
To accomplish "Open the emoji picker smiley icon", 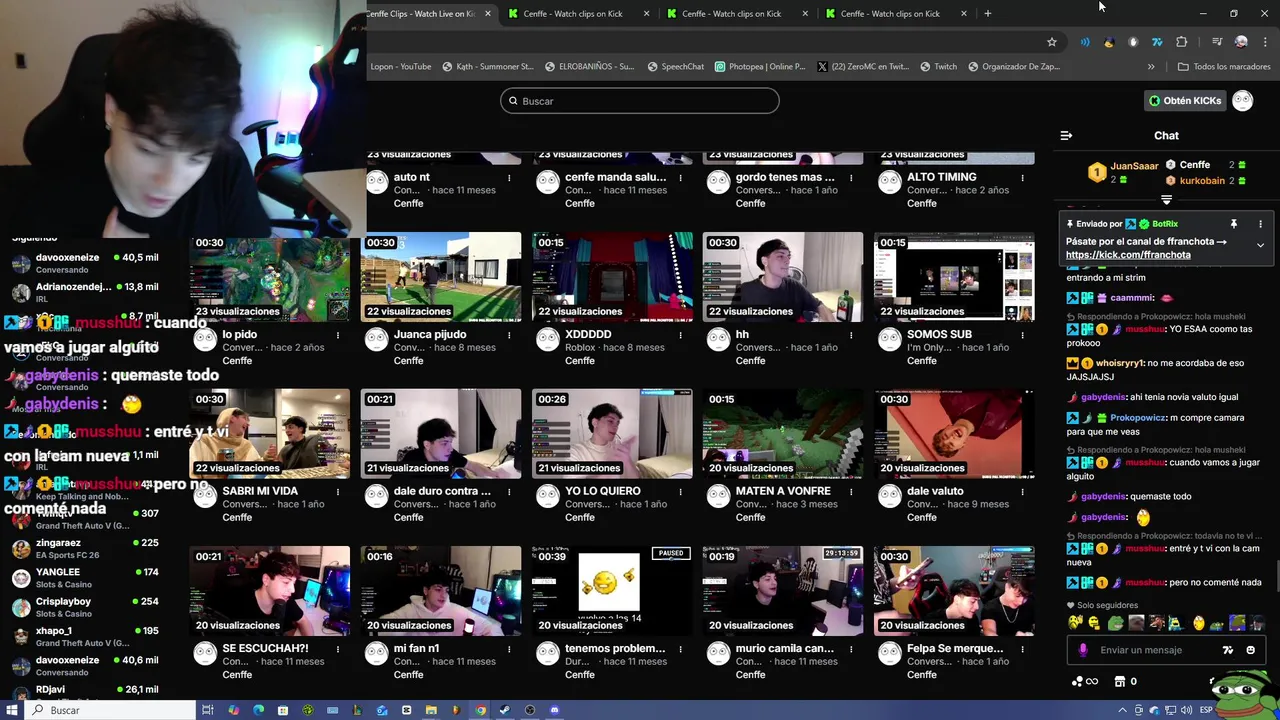I will [1250, 650].
